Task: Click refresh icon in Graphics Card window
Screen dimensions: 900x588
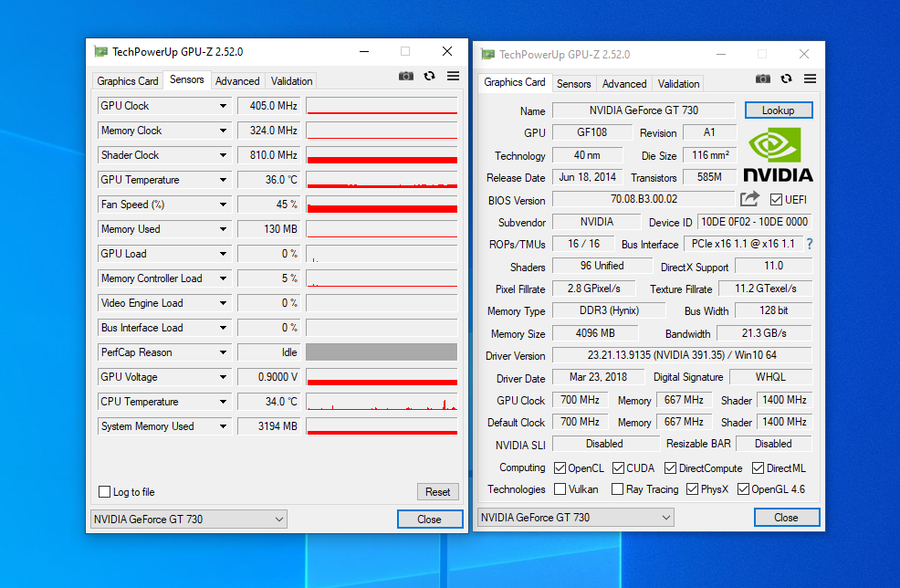Action: coord(786,79)
